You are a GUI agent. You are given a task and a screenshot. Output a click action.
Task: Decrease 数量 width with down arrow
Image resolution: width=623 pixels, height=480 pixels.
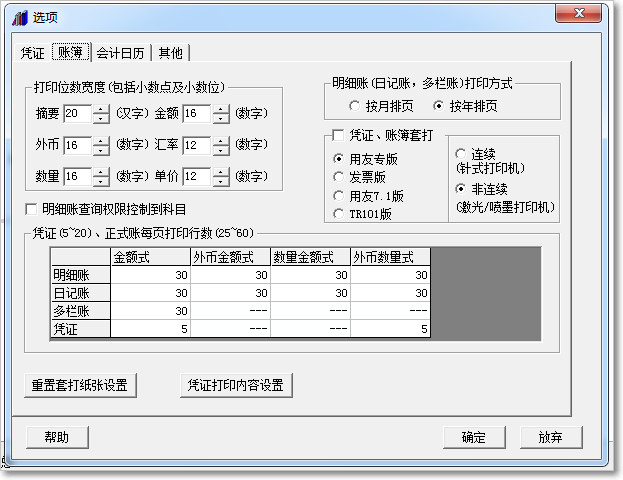tap(101, 182)
